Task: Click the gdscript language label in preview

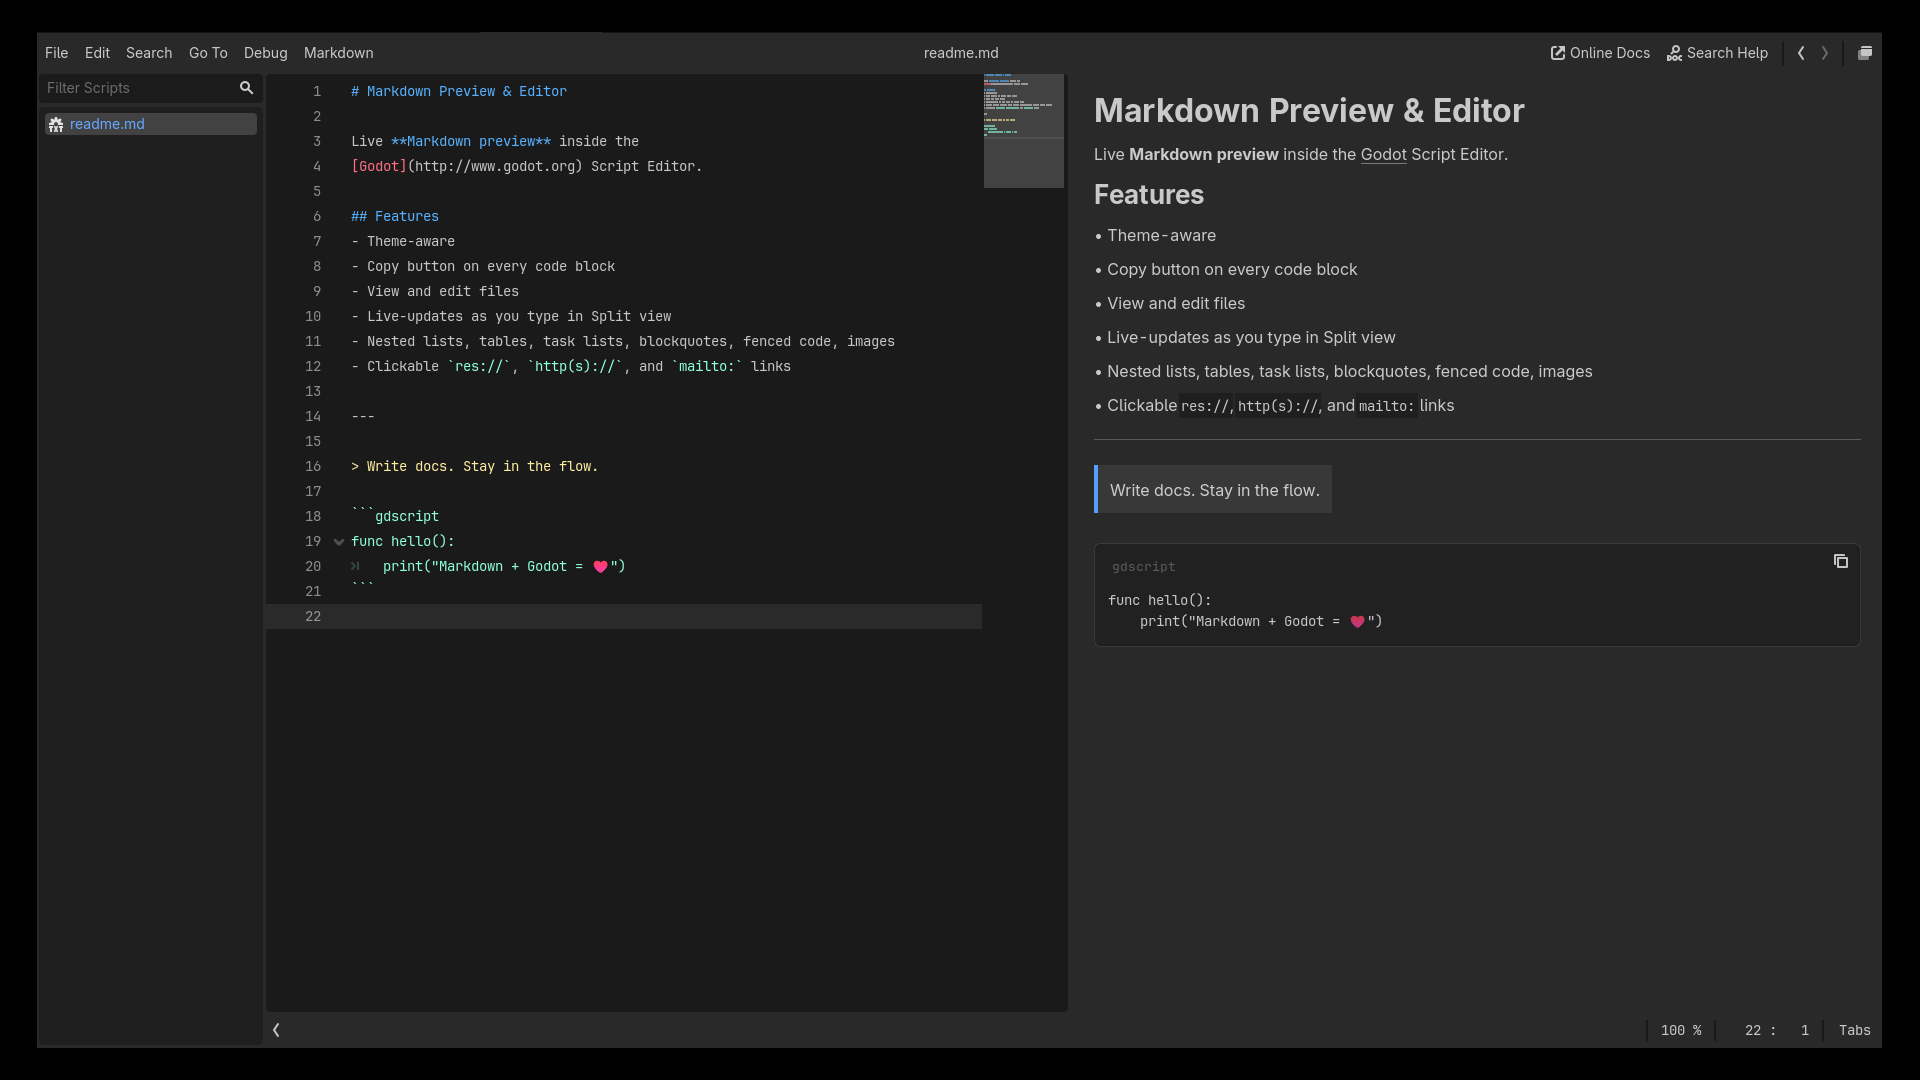Action: pyautogui.click(x=1144, y=567)
